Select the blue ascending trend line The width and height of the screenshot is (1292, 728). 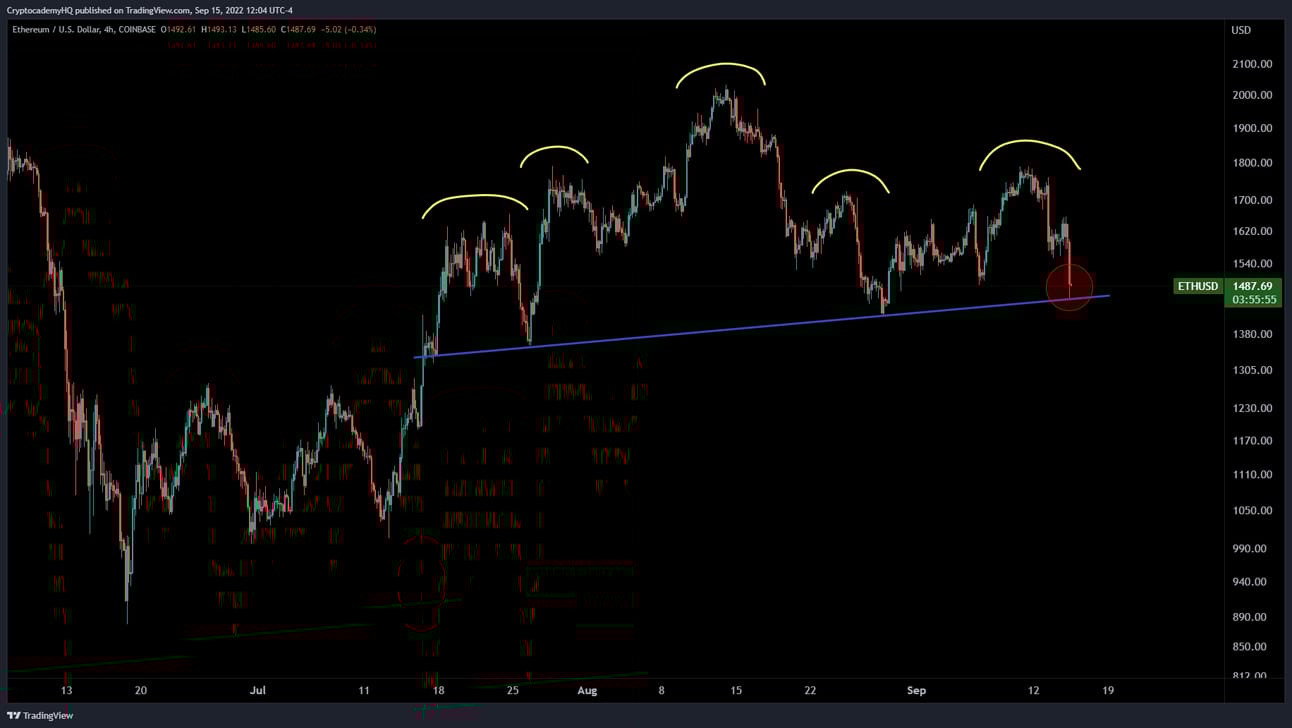pos(762,326)
